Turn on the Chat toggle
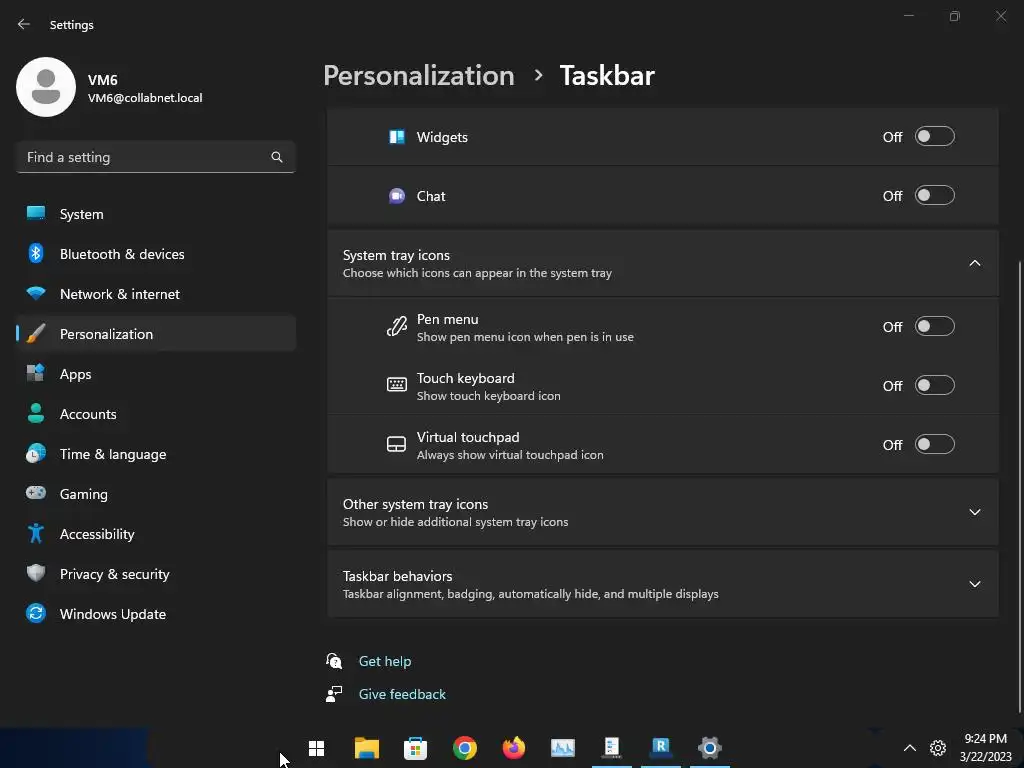Screen dimensions: 1024x768 [x=935, y=195]
